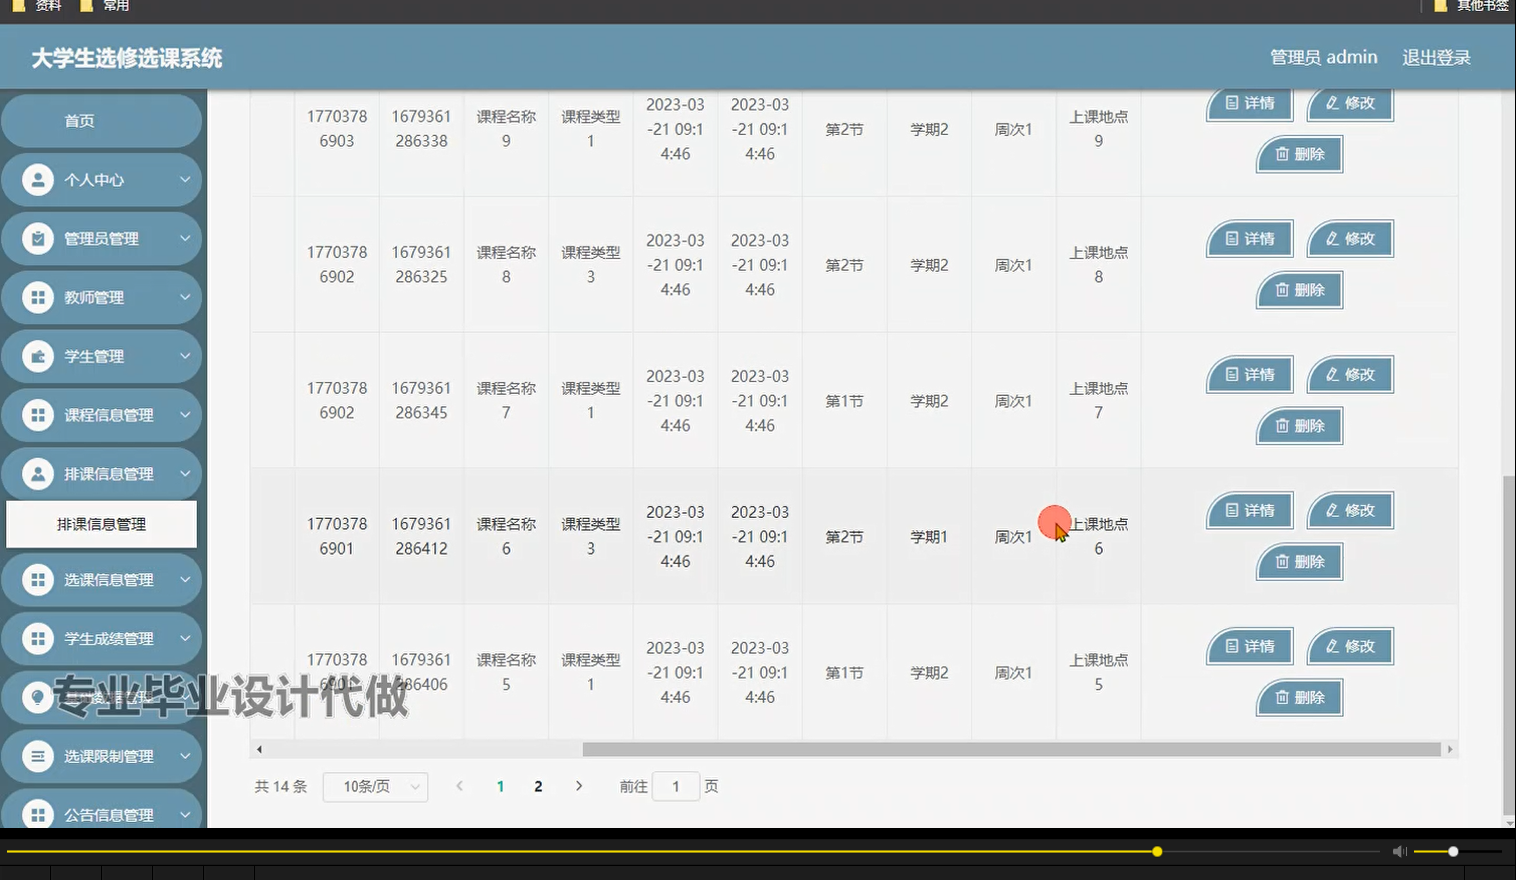Click the 1679361 286412 cell
This screenshot has width=1516, height=880.
click(421, 537)
